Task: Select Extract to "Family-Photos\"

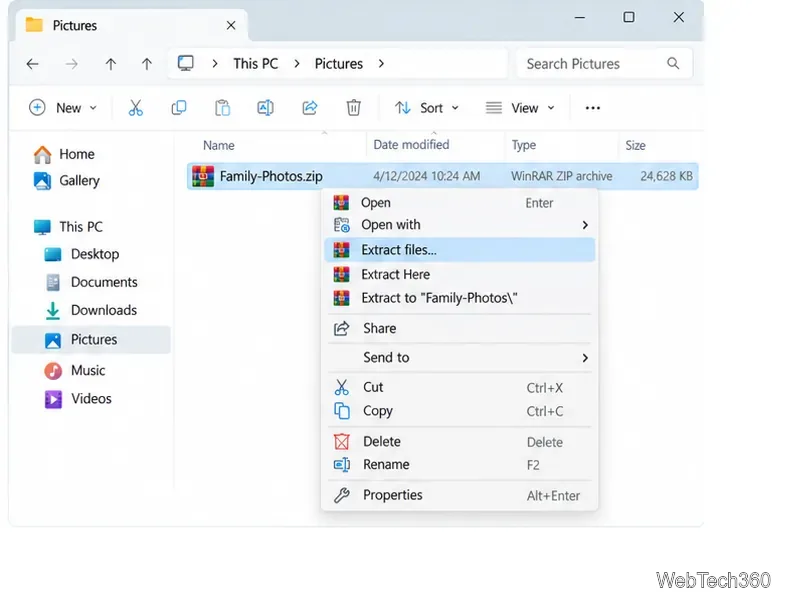Action: click(x=460, y=298)
